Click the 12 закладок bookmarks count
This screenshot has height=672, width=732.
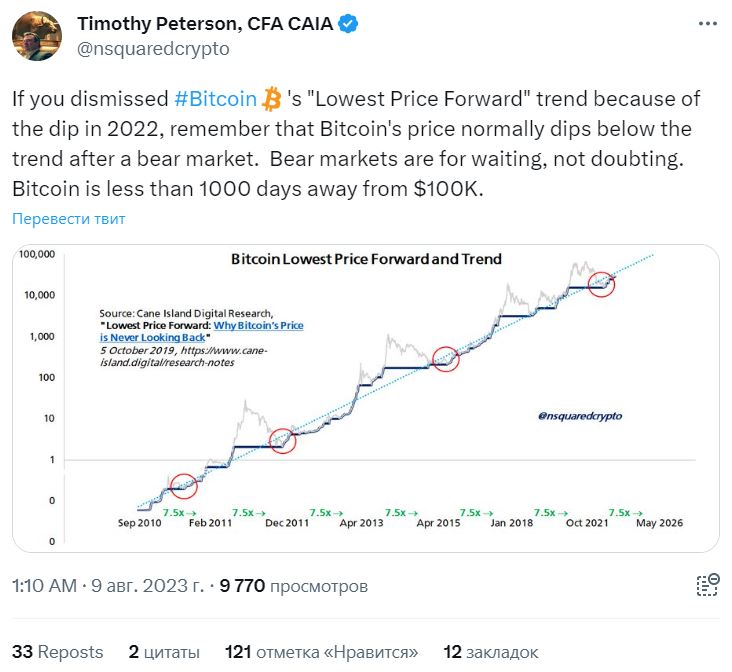pyautogui.click(x=491, y=652)
